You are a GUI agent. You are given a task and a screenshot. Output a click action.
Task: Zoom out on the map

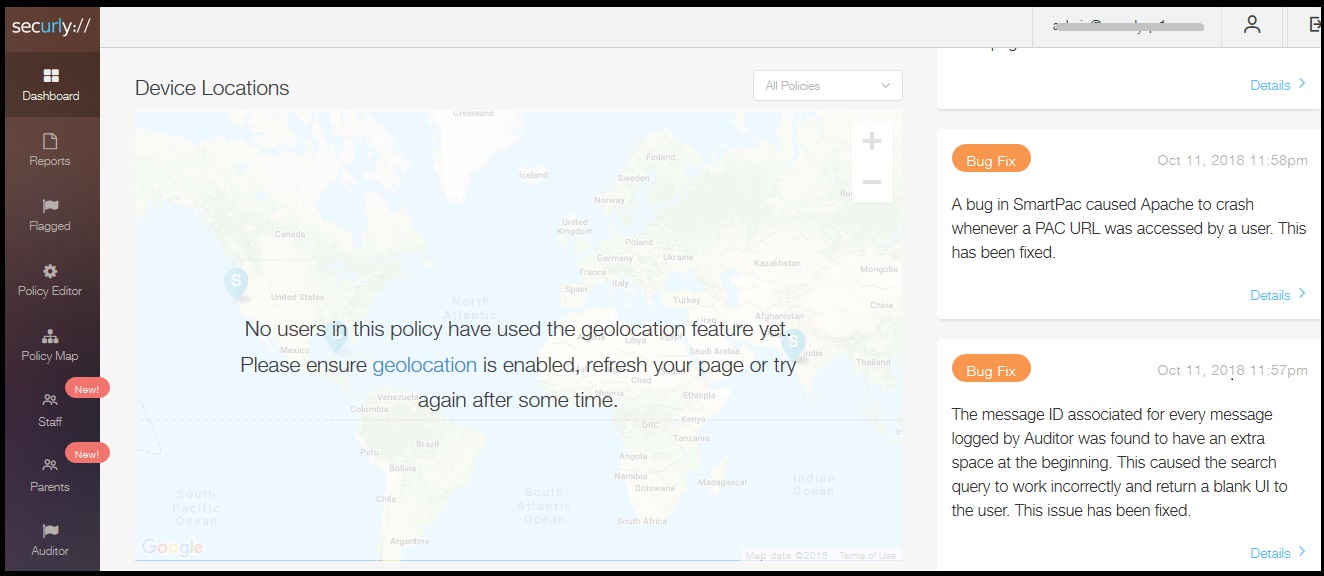[872, 182]
